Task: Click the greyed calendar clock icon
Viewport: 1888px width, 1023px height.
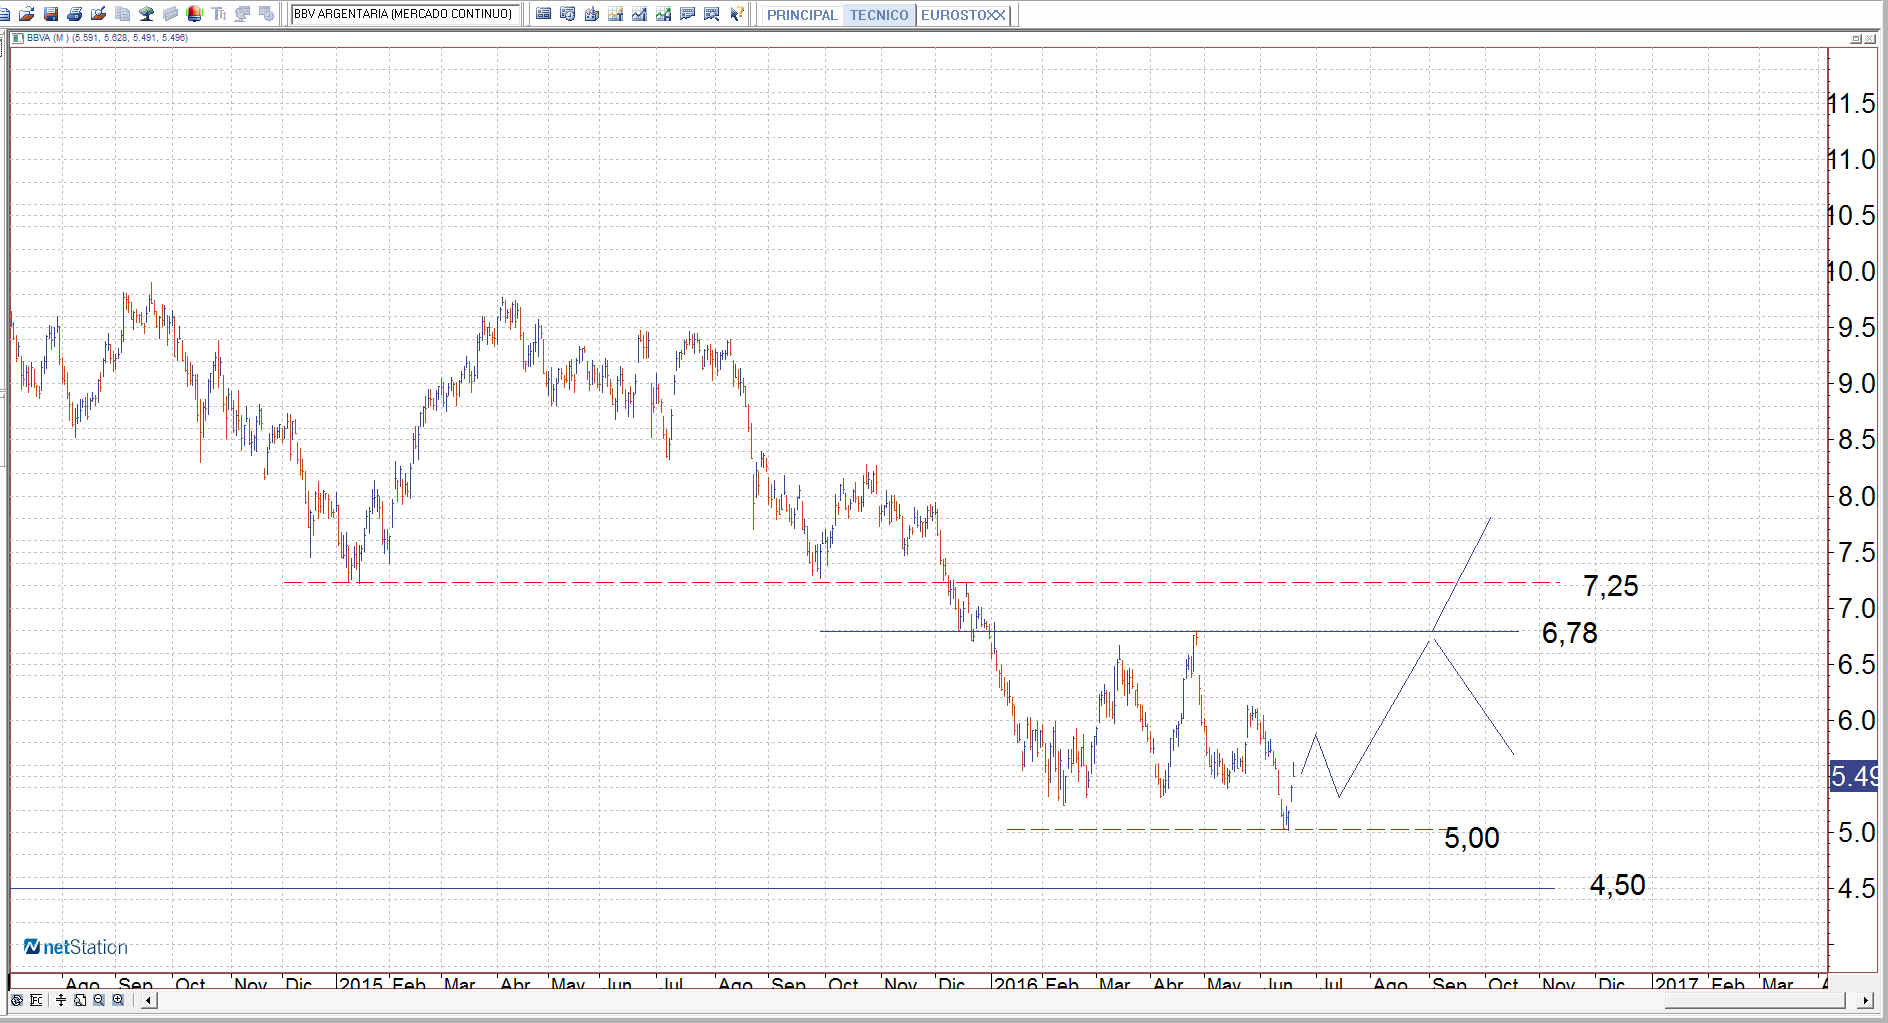Action: pyautogui.click(x=267, y=14)
